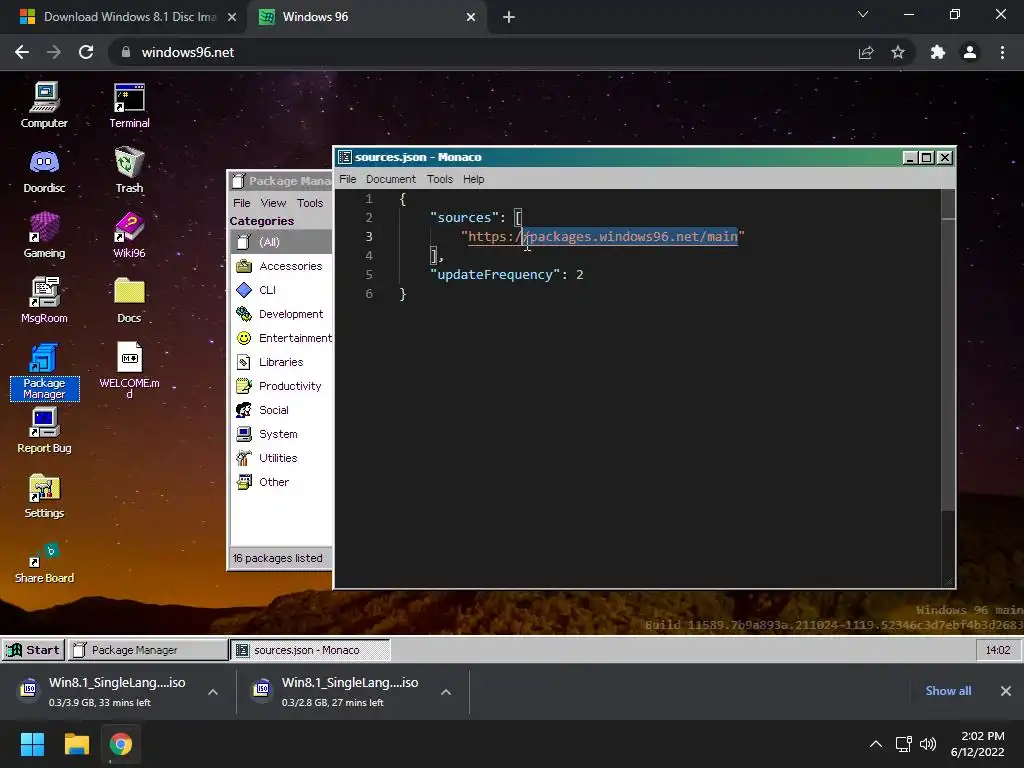Launch the Share Board desktop icon
The image size is (1024, 768).
(44, 563)
